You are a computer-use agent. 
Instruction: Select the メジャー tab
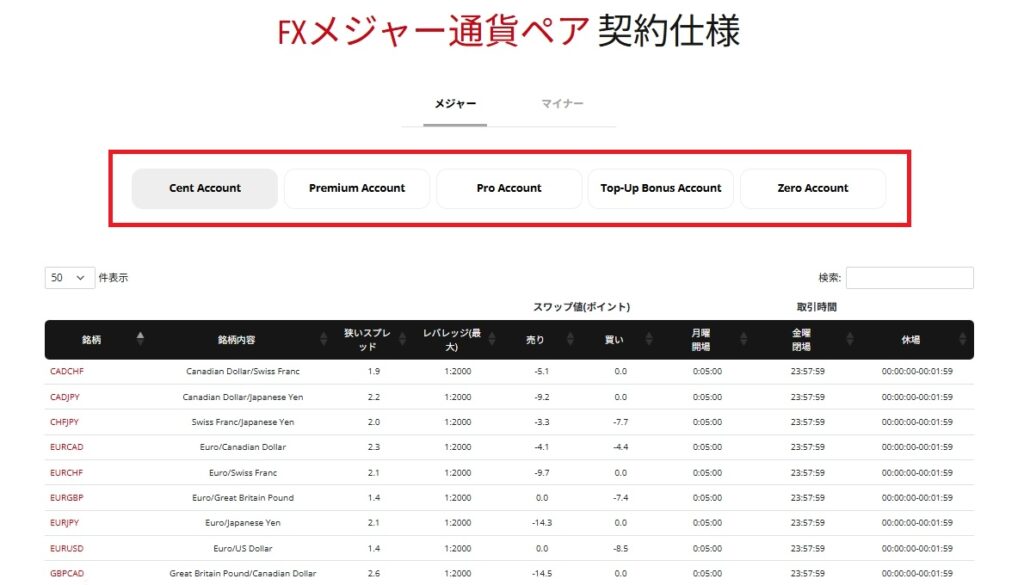point(455,104)
